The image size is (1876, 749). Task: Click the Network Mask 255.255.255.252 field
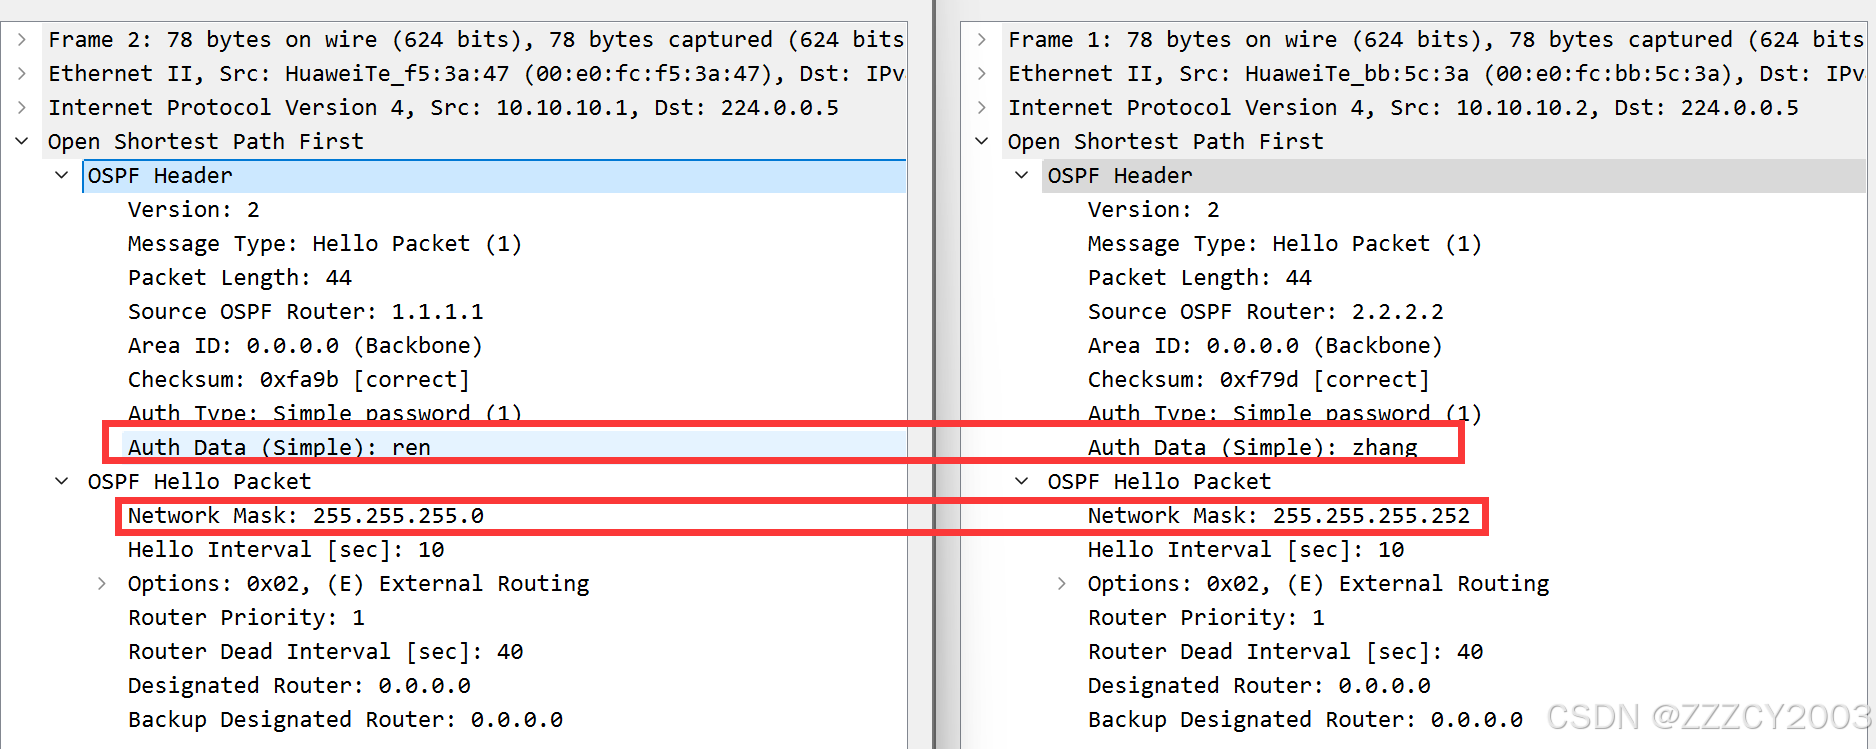pos(1278,516)
